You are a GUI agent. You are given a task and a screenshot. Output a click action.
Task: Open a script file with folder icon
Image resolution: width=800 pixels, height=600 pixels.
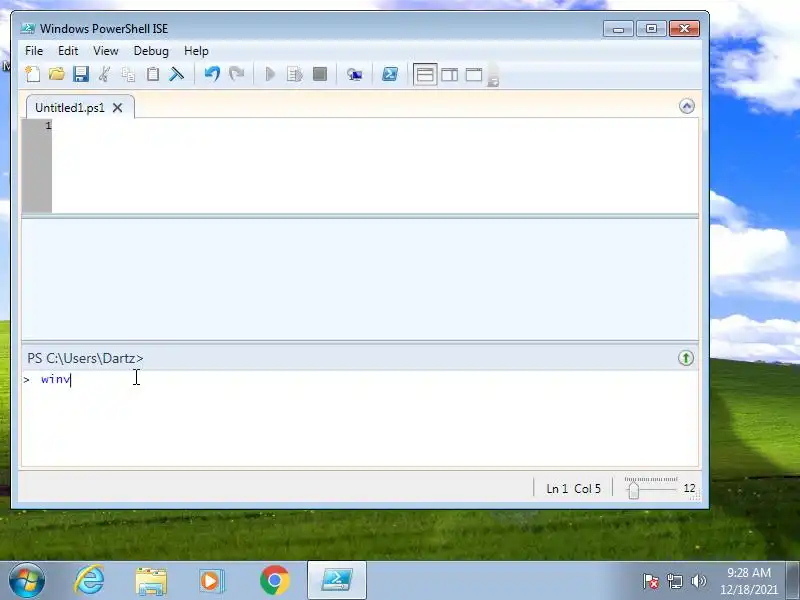pyautogui.click(x=57, y=74)
